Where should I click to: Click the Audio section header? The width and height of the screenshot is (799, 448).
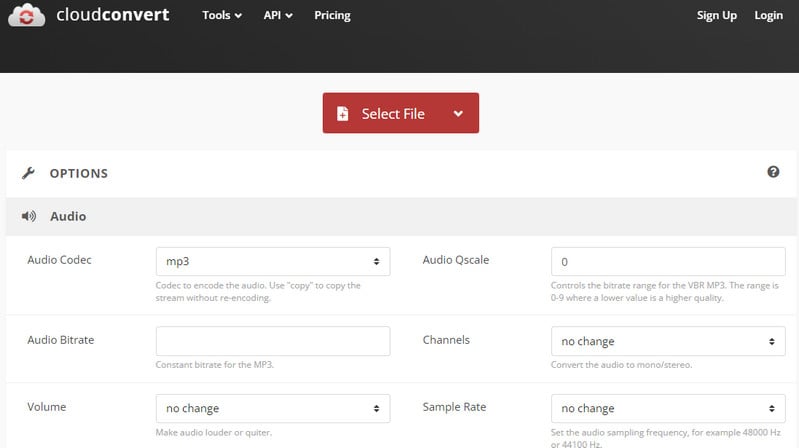(402, 216)
